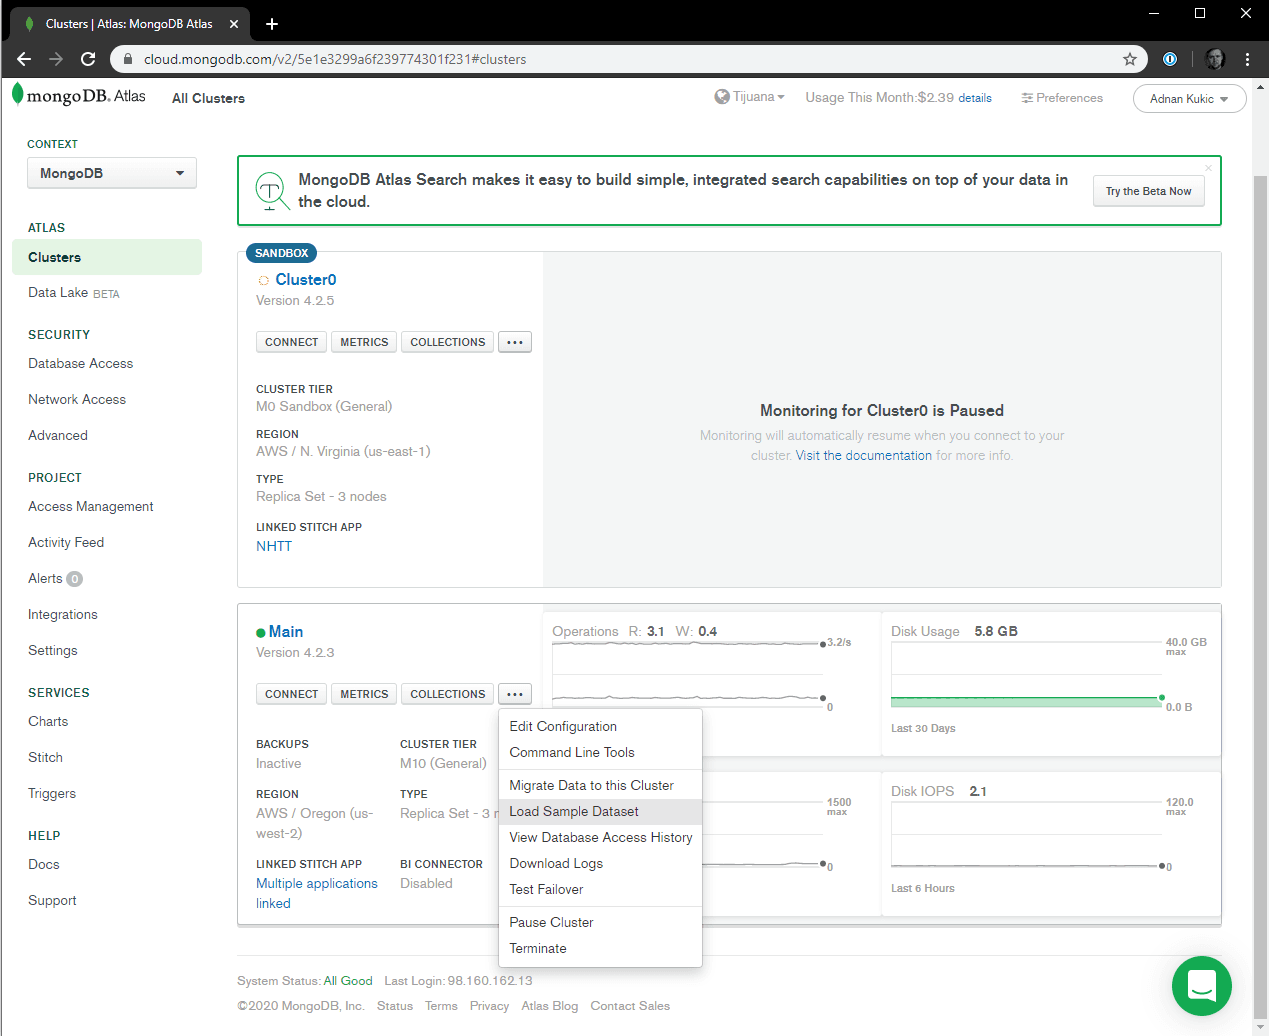Click the password manager extension icon
The image size is (1269, 1036).
[x=1170, y=59]
